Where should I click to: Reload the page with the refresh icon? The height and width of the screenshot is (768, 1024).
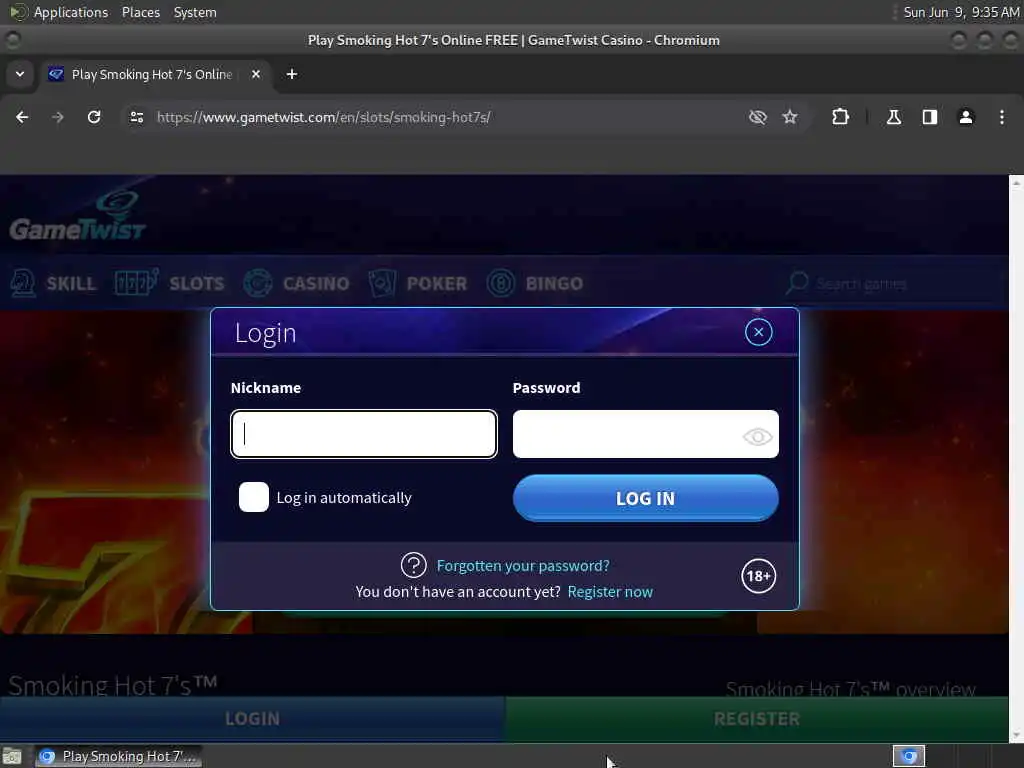tap(94, 117)
